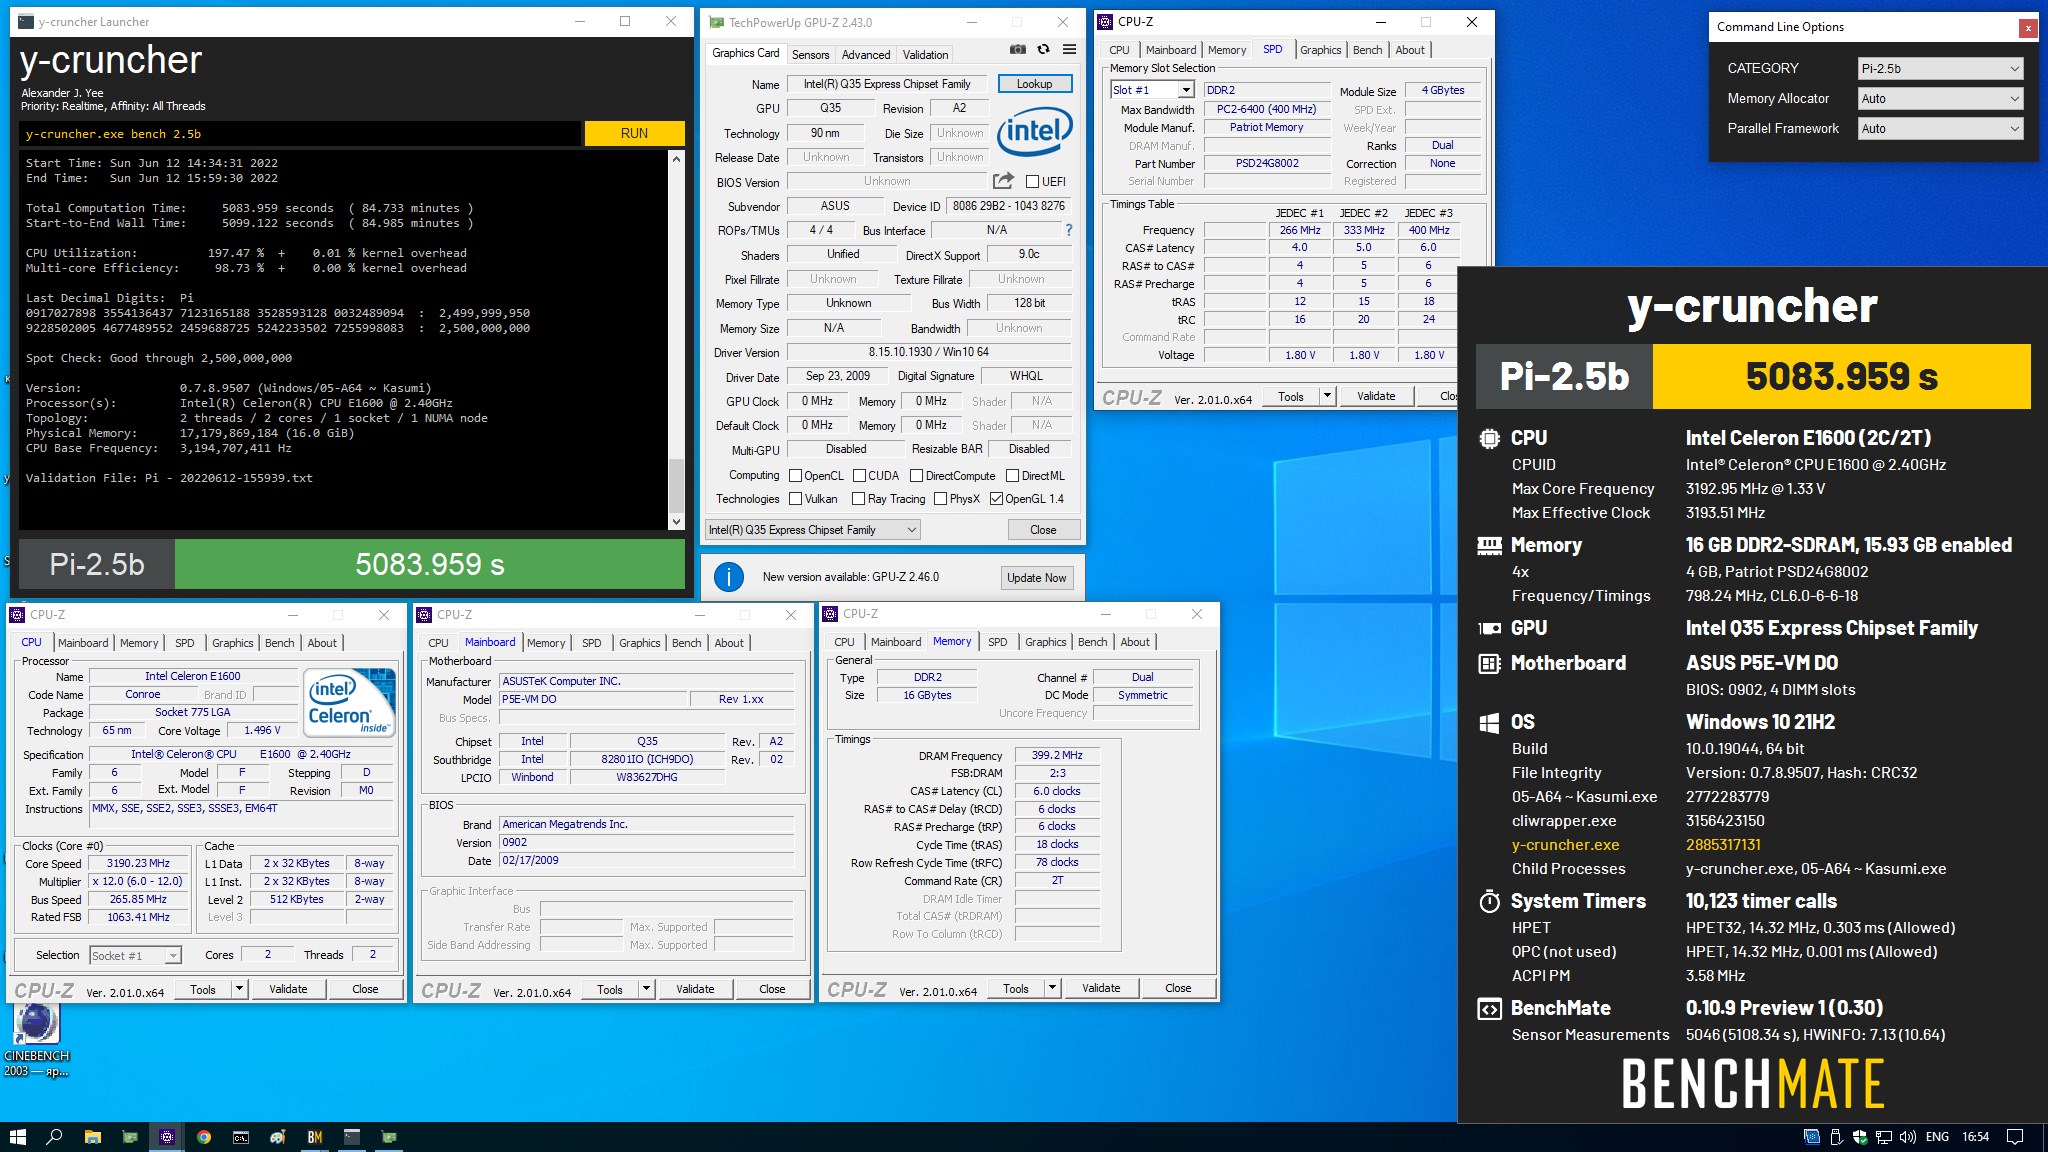This screenshot has height=1152, width=2048.
Task: Click the y-cruncher console taskbar icon
Action: click(351, 1137)
